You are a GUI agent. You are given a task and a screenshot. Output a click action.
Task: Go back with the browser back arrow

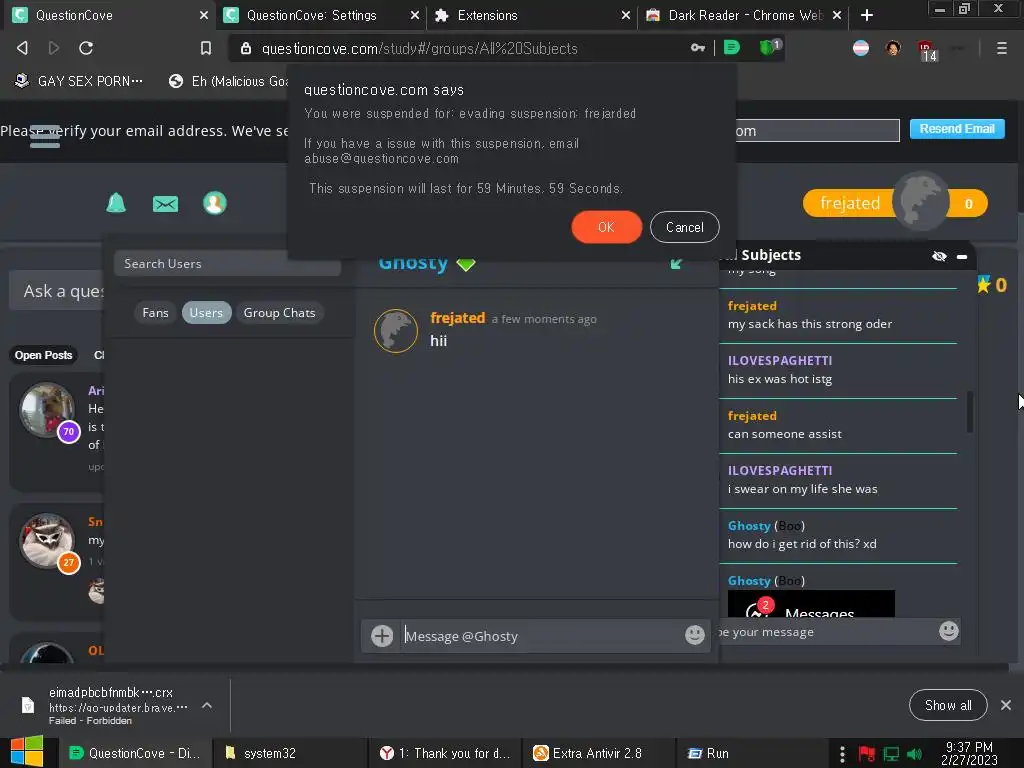[22, 48]
